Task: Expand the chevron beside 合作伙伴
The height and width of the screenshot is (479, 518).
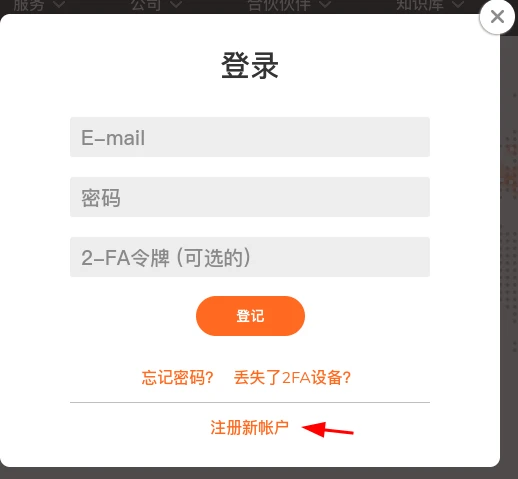Action: 325,5
